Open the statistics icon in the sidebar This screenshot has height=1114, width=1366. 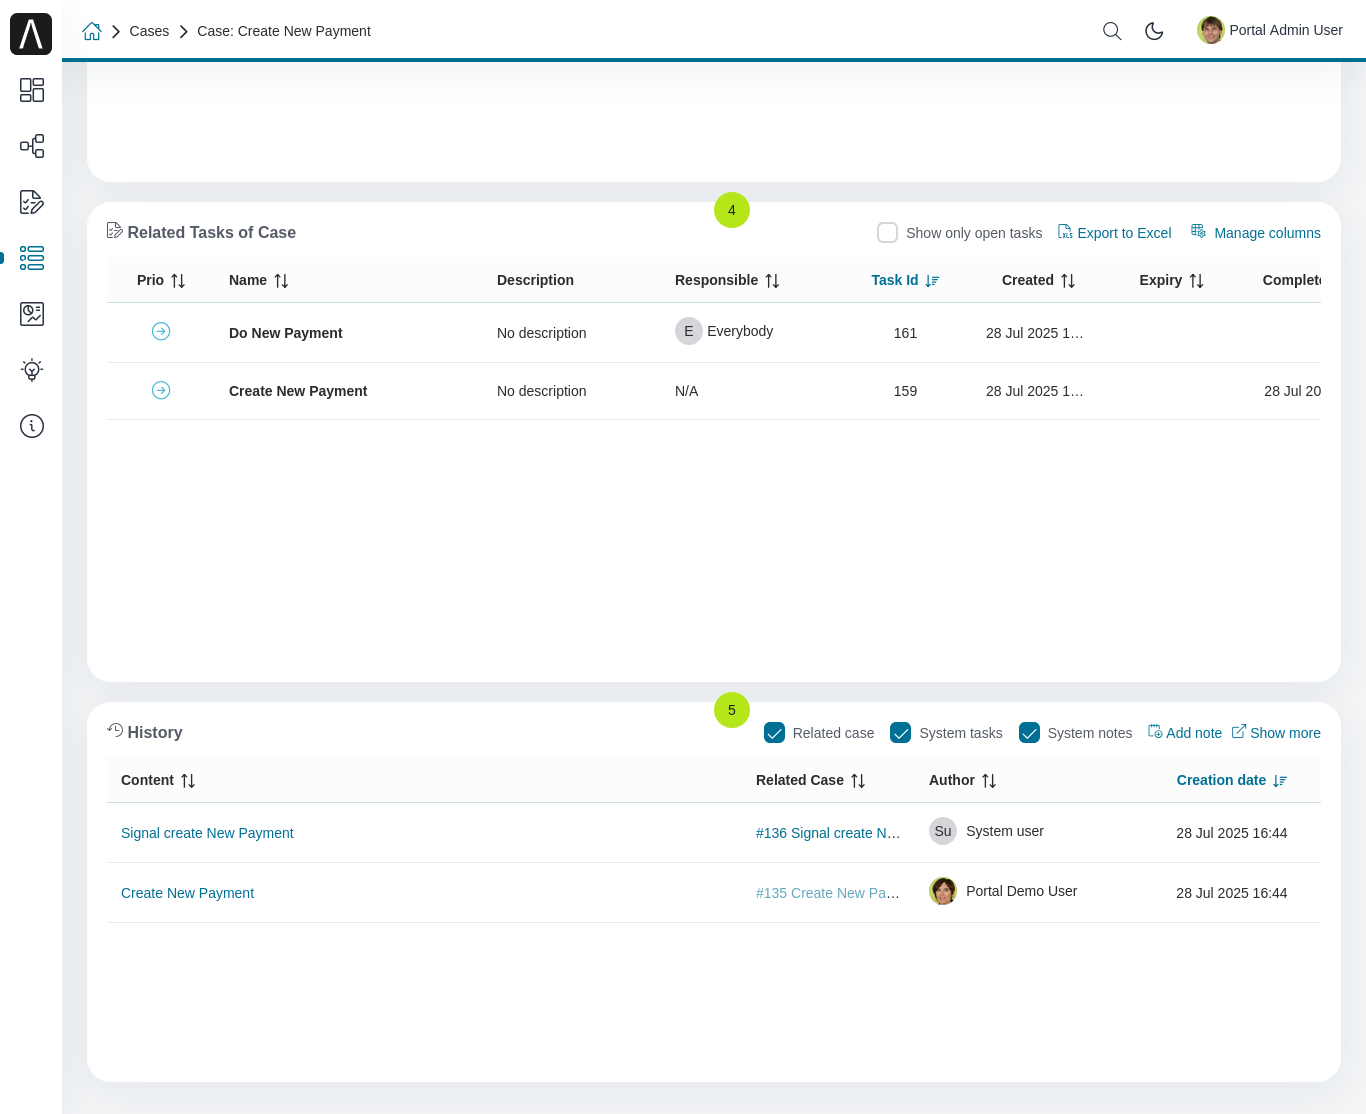click(32, 314)
